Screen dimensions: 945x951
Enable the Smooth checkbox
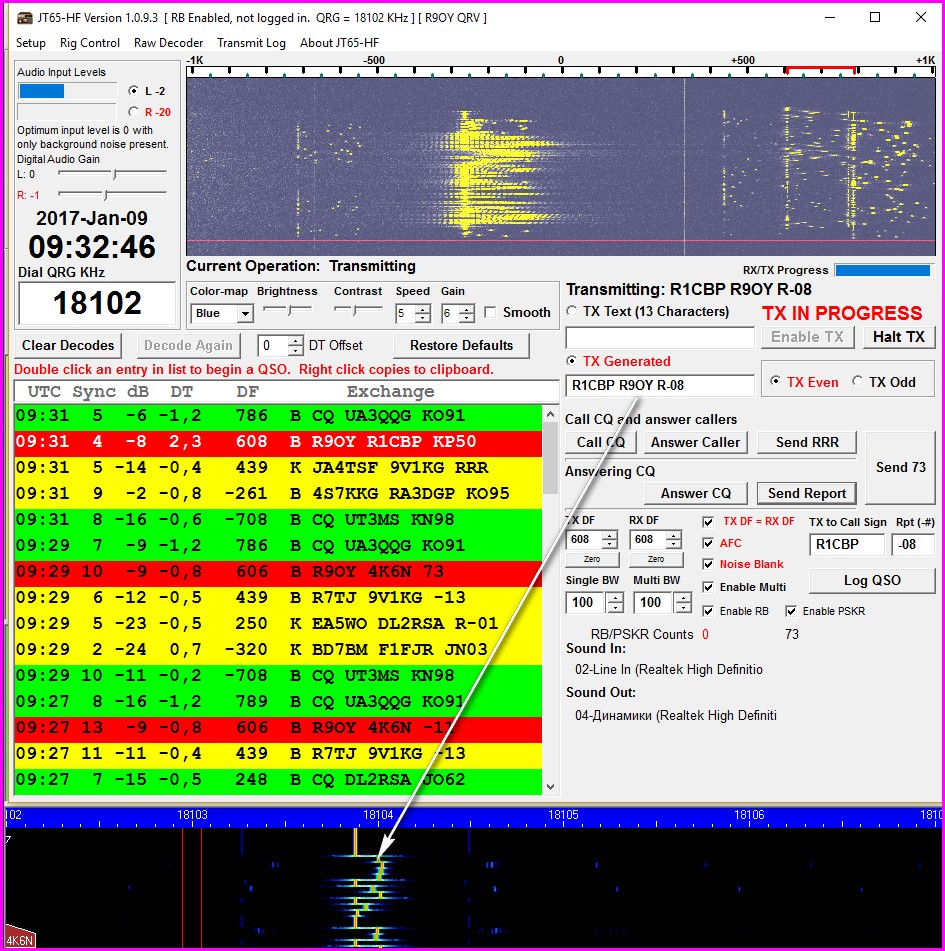point(490,313)
